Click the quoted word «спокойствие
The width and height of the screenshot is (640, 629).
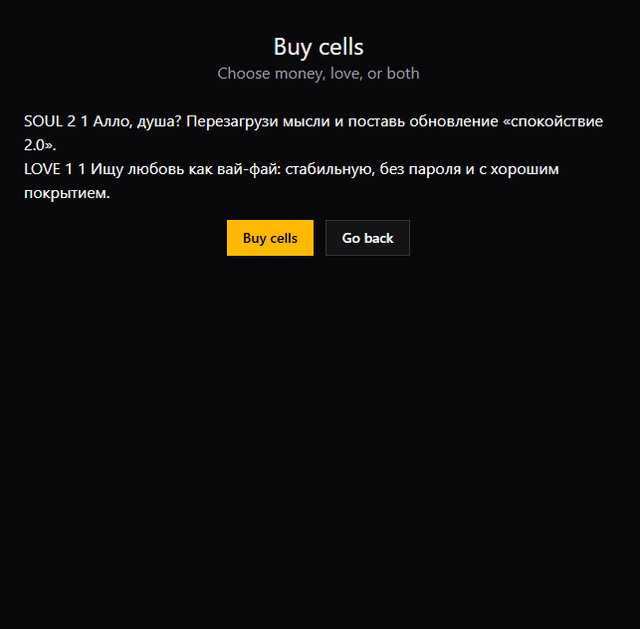coord(553,122)
